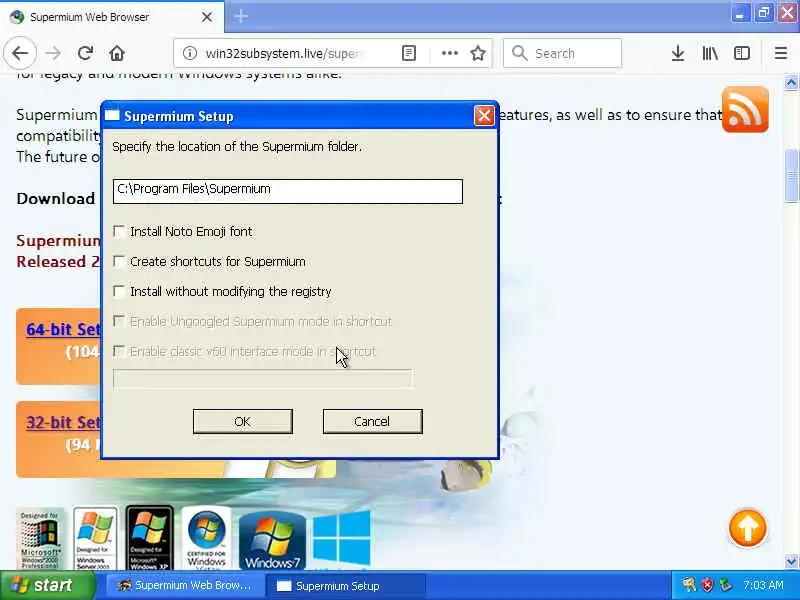The image size is (800, 600).
Task: Click the browser address bar URL
Action: (x=284, y=53)
